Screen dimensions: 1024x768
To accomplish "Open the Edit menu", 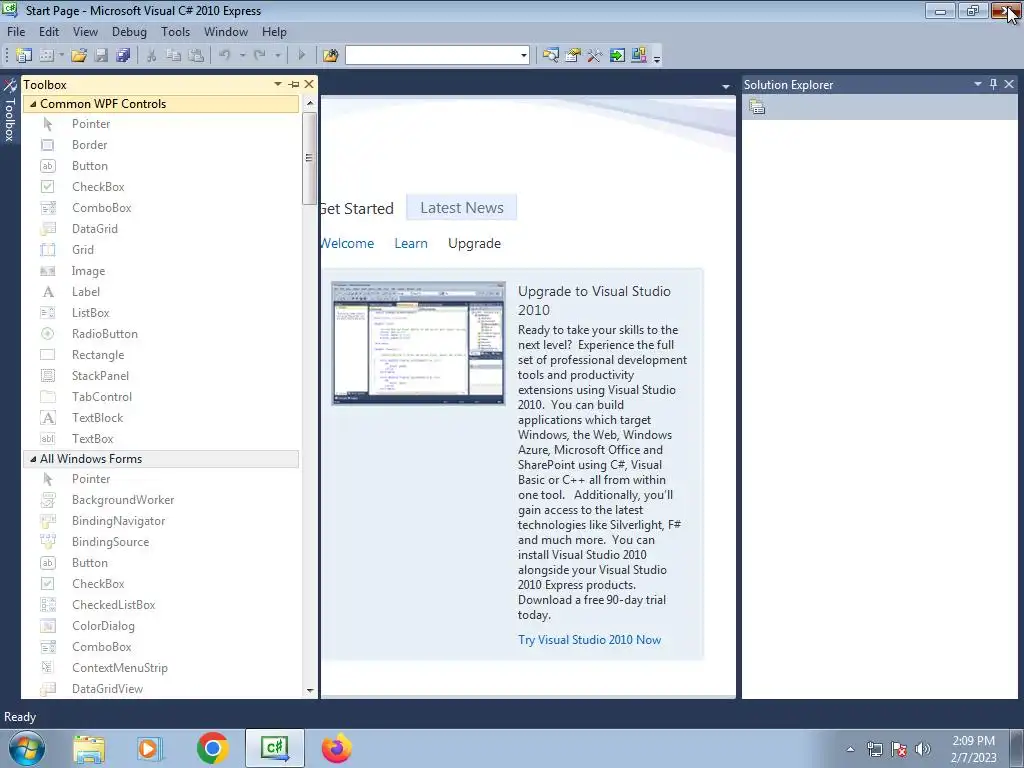I will pos(49,32).
